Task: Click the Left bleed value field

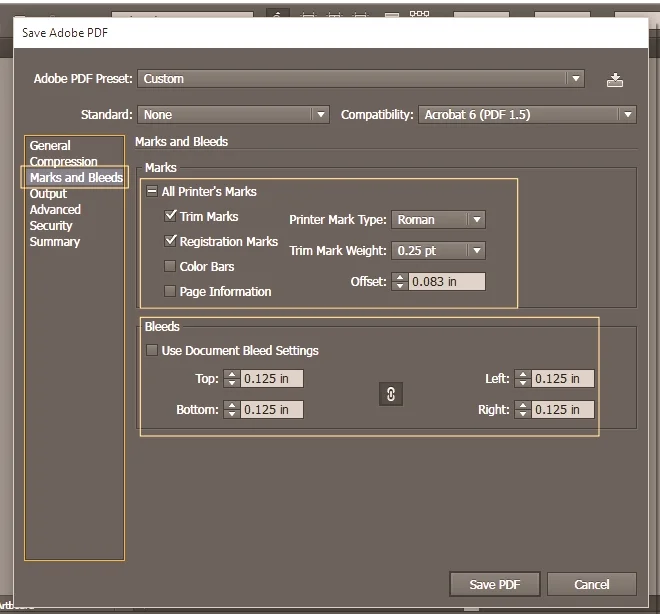Action: tap(563, 378)
